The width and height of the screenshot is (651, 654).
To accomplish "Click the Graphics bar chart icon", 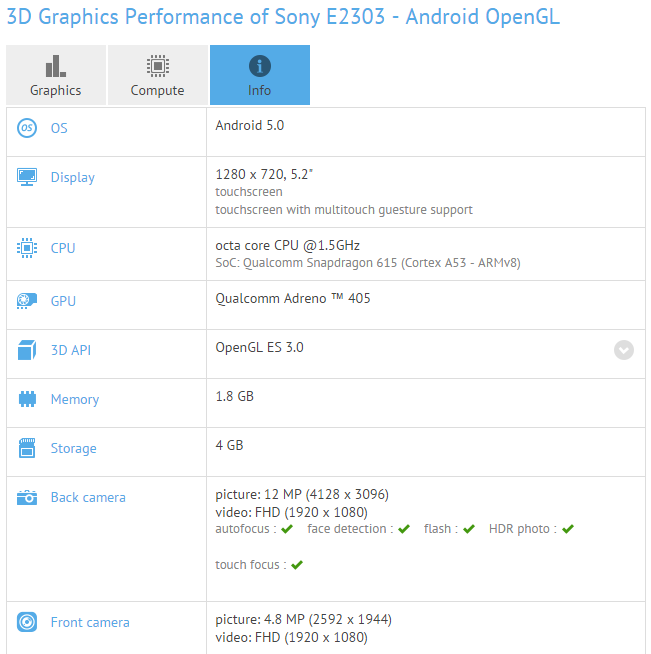I will 56,66.
